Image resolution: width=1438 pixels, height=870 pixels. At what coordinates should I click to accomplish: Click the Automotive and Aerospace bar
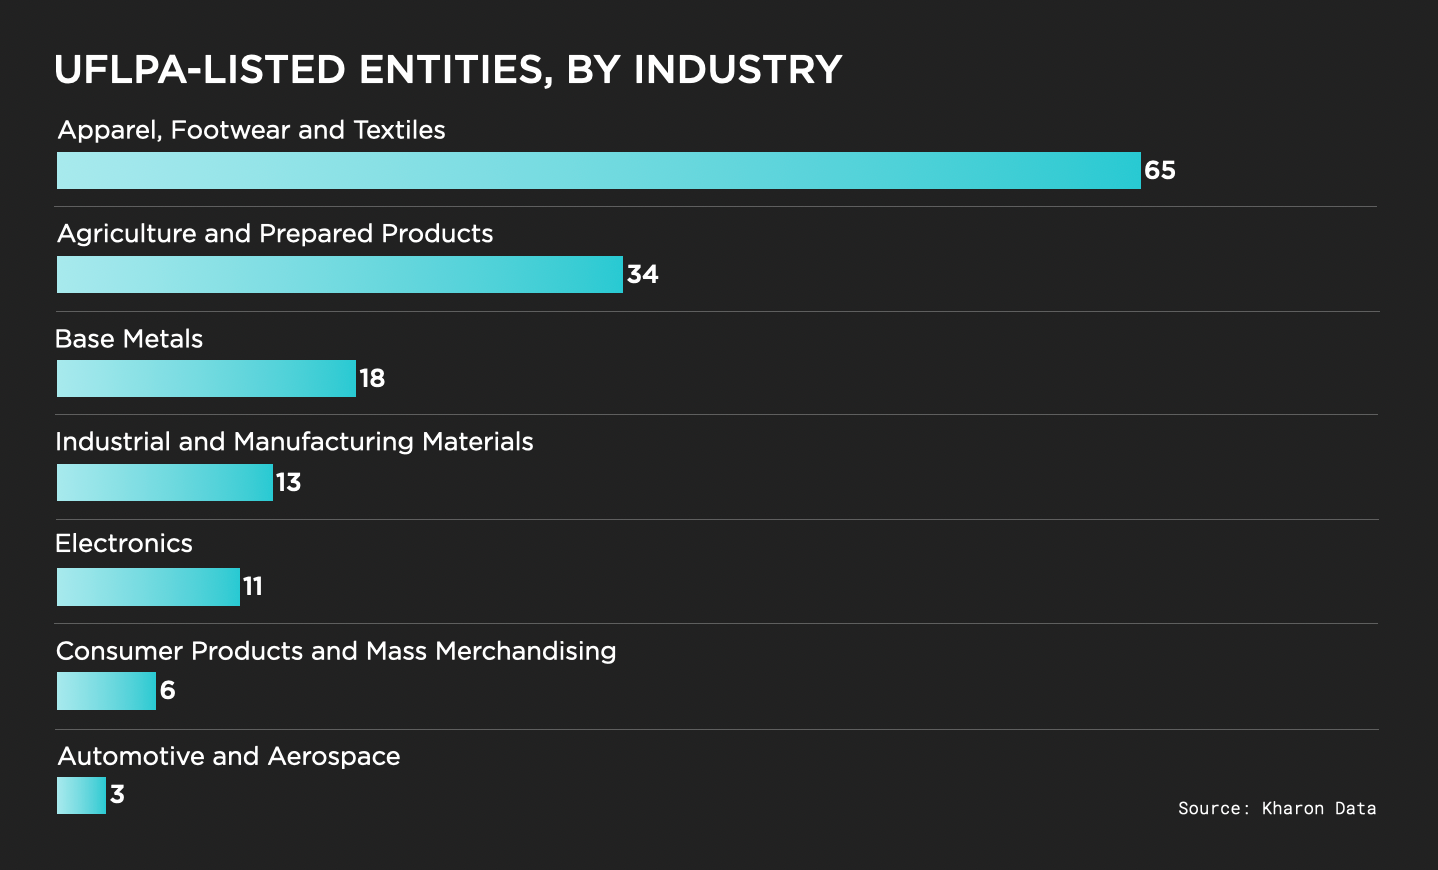click(81, 796)
